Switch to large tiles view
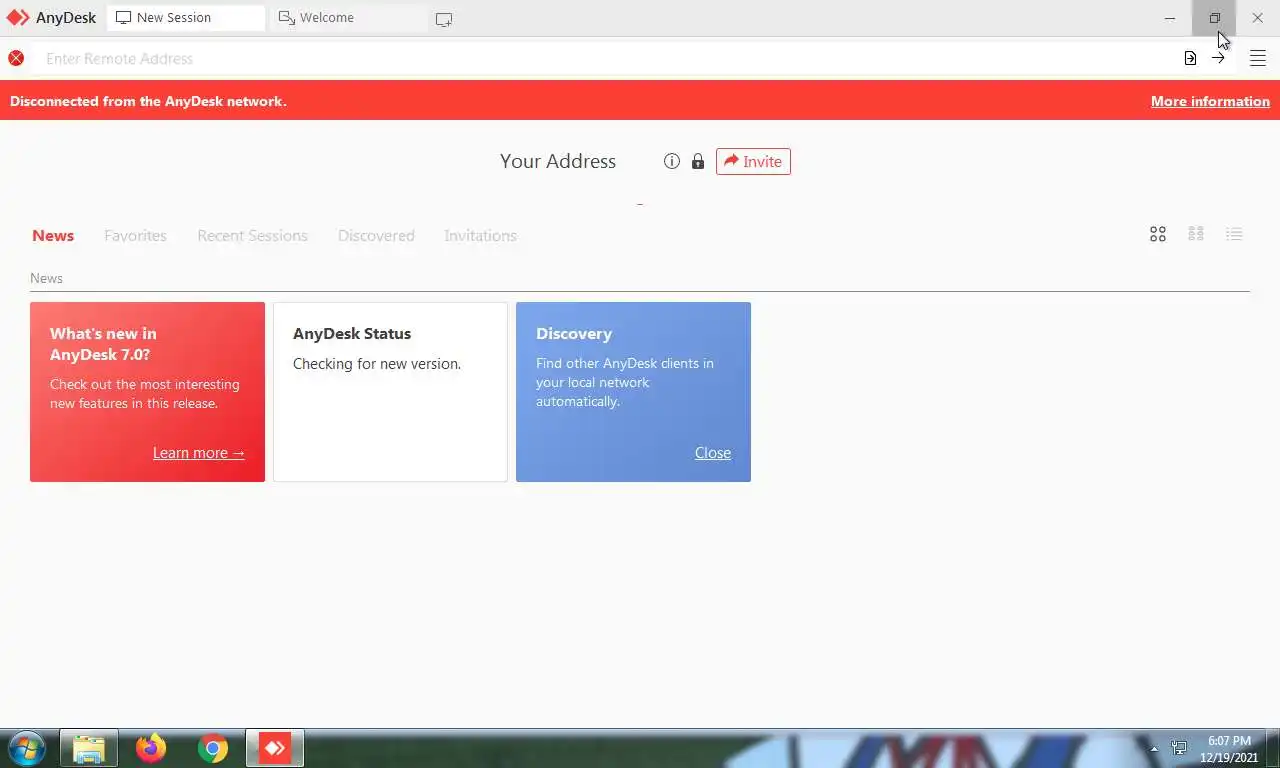Screen dimensions: 1280x768 pyautogui.click(x=1158, y=234)
